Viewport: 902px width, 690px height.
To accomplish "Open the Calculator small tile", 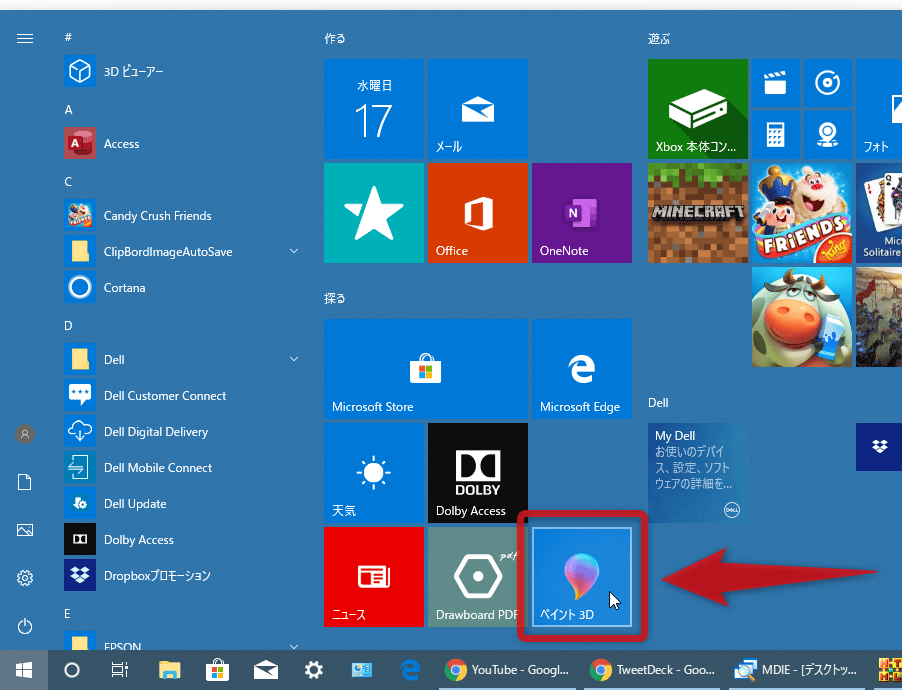I will click(775, 135).
